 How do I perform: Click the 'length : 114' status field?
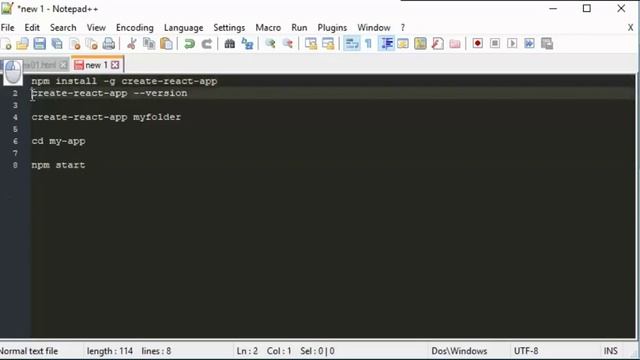[x=109, y=351]
